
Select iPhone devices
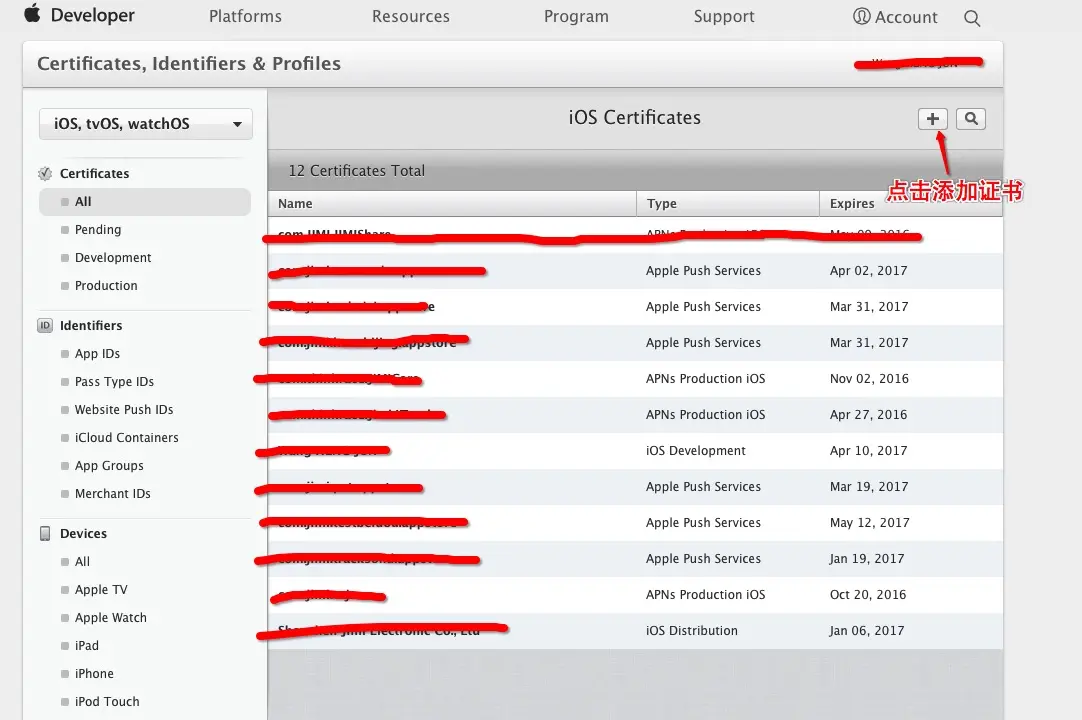point(94,674)
